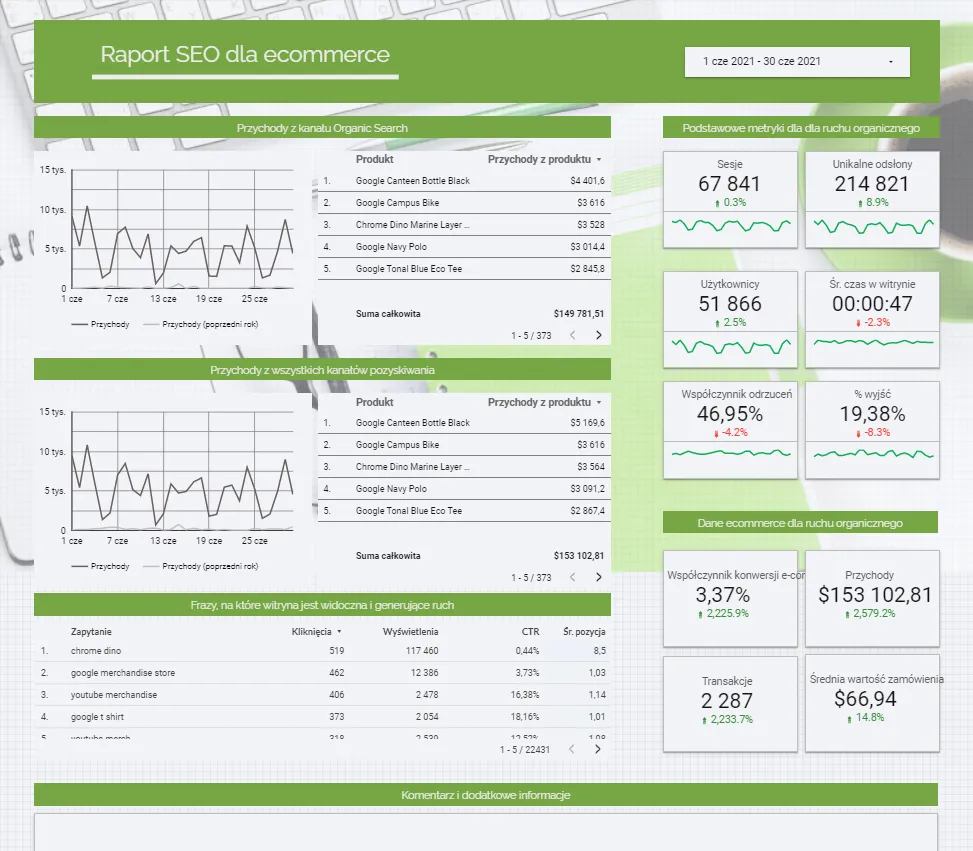The height and width of the screenshot is (851, 973).
Task: Sort Organic Search table by Przychody z produktu
Action: coord(544,160)
